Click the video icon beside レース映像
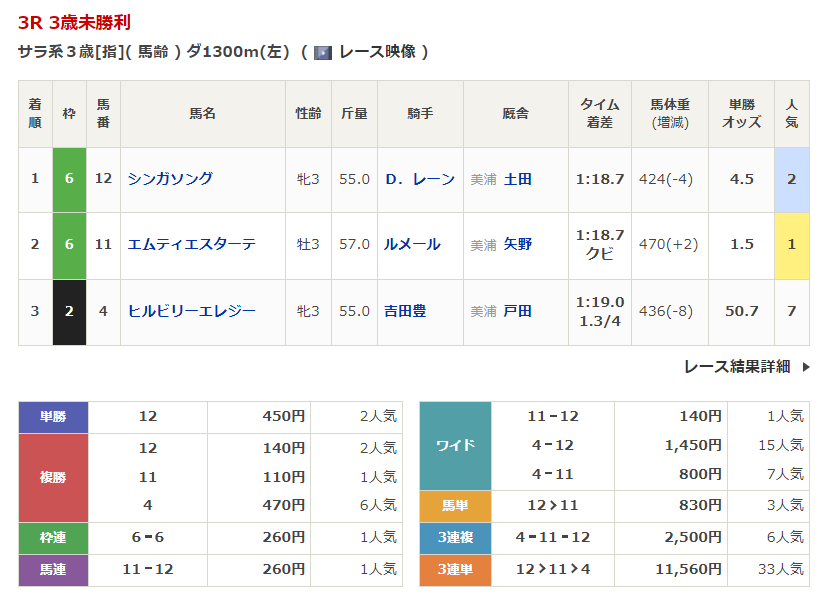Screen dimensions: 826x595 click(x=322, y=52)
